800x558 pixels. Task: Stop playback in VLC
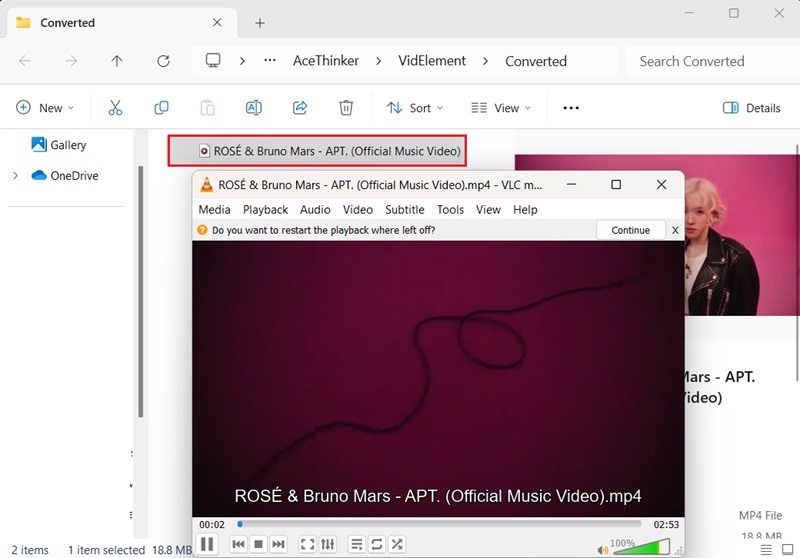point(259,544)
